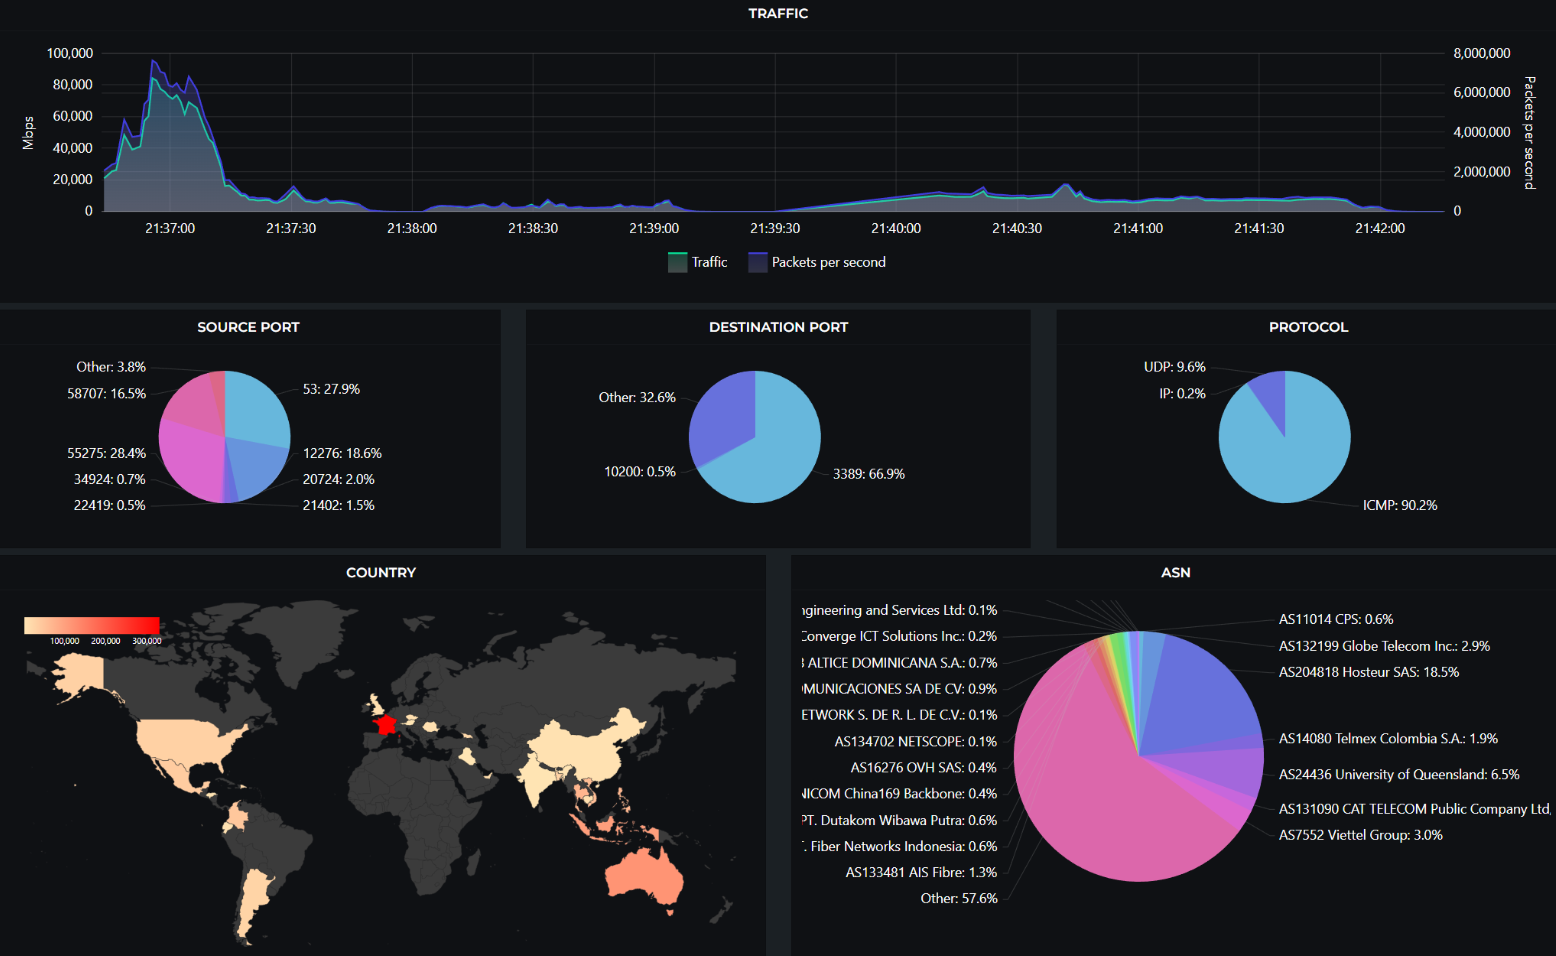Select AS204818 Hosteur SAS: 18.5% label
This screenshot has width=1556, height=956.
point(1368,672)
